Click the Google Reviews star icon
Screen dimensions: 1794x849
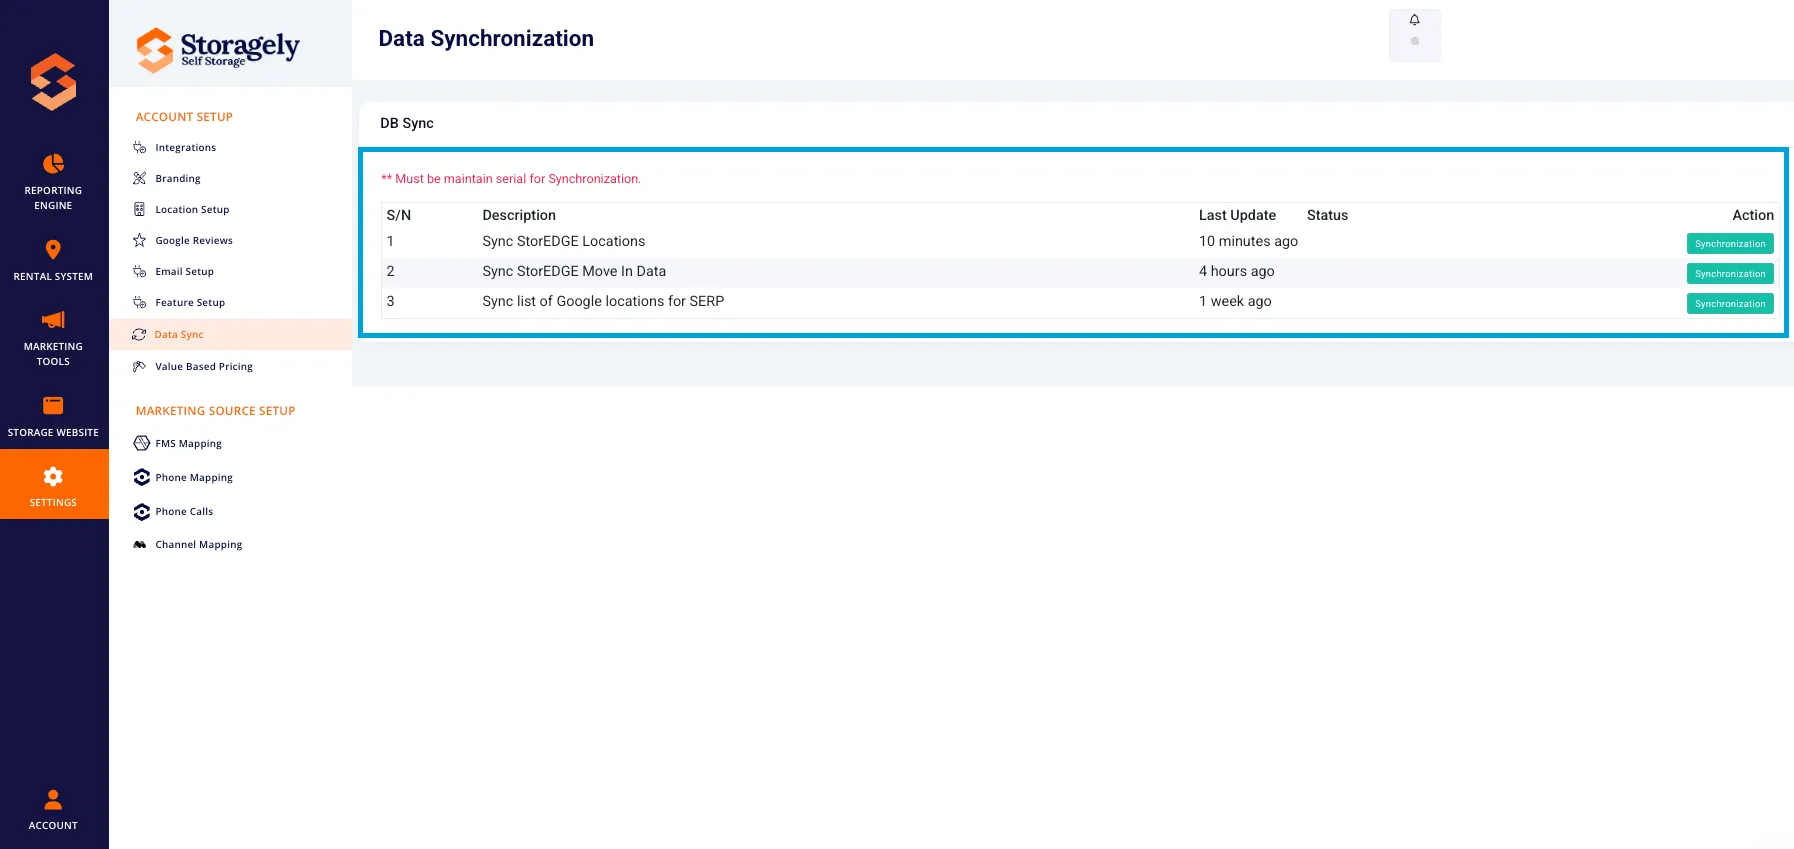[x=140, y=240]
